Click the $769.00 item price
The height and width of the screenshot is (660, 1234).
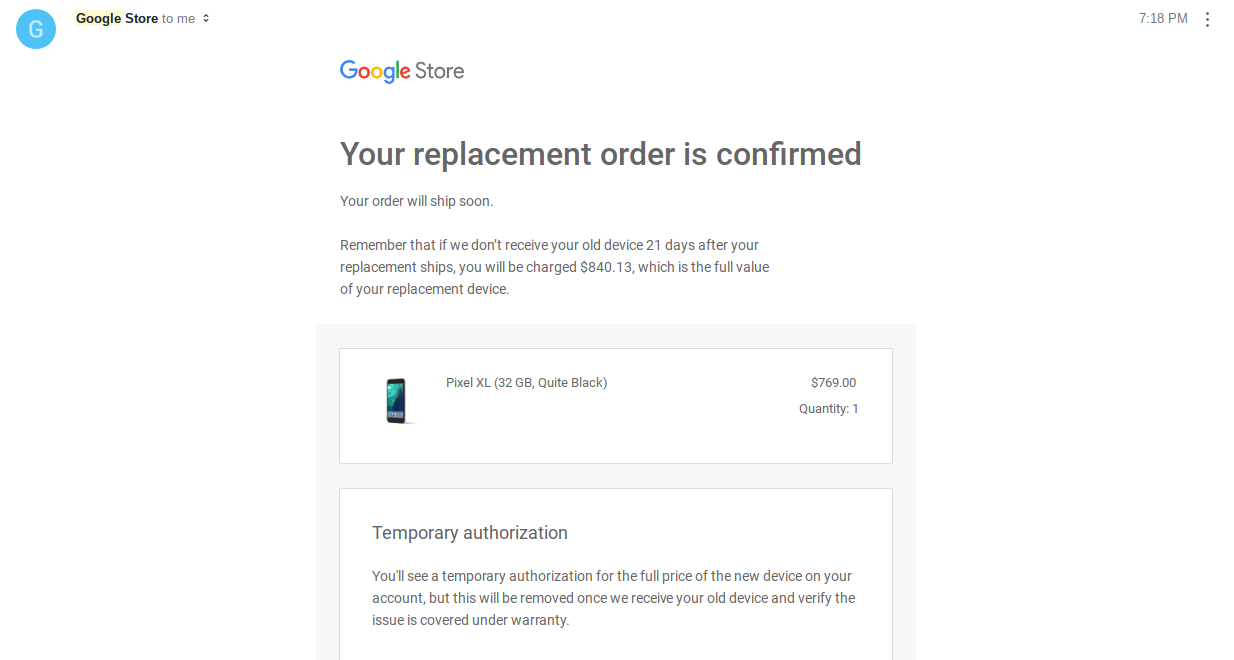click(x=833, y=382)
